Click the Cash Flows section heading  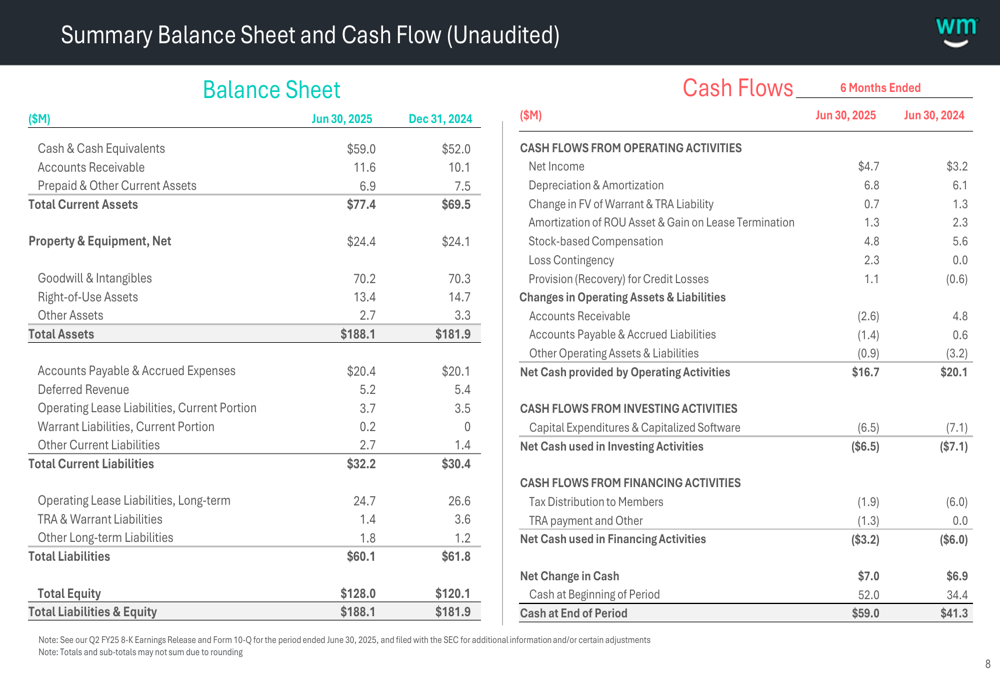click(737, 89)
